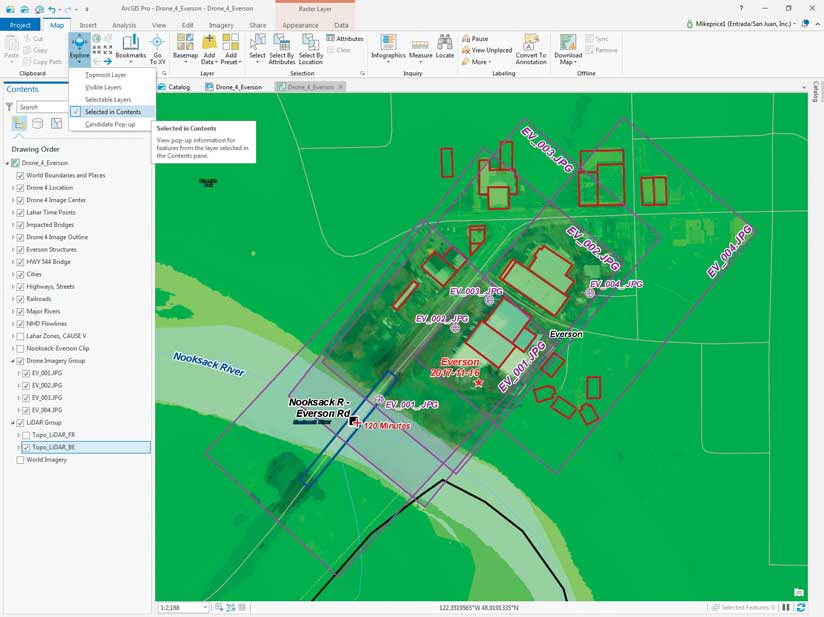The image size is (824, 617).
Task: Click the Copy button in Clipboard
Action: [36, 50]
